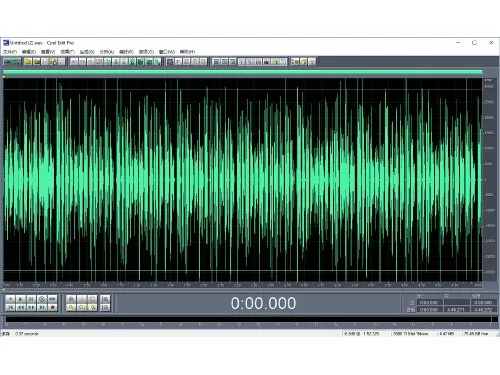Screen dimensions: 500x375
Task: Click the green horizontal view range bar
Action: [x=243, y=72]
